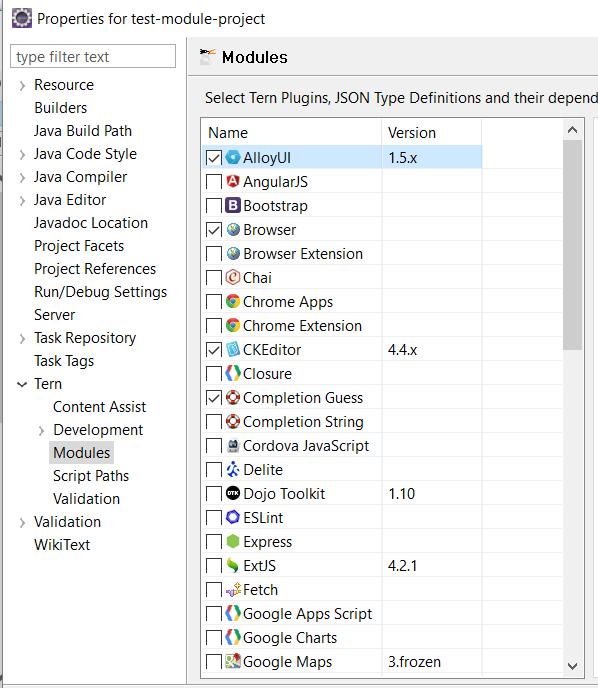Disable the CKEditor module checkbox
Viewport: 598px width, 688px height.
click(214, 350)
